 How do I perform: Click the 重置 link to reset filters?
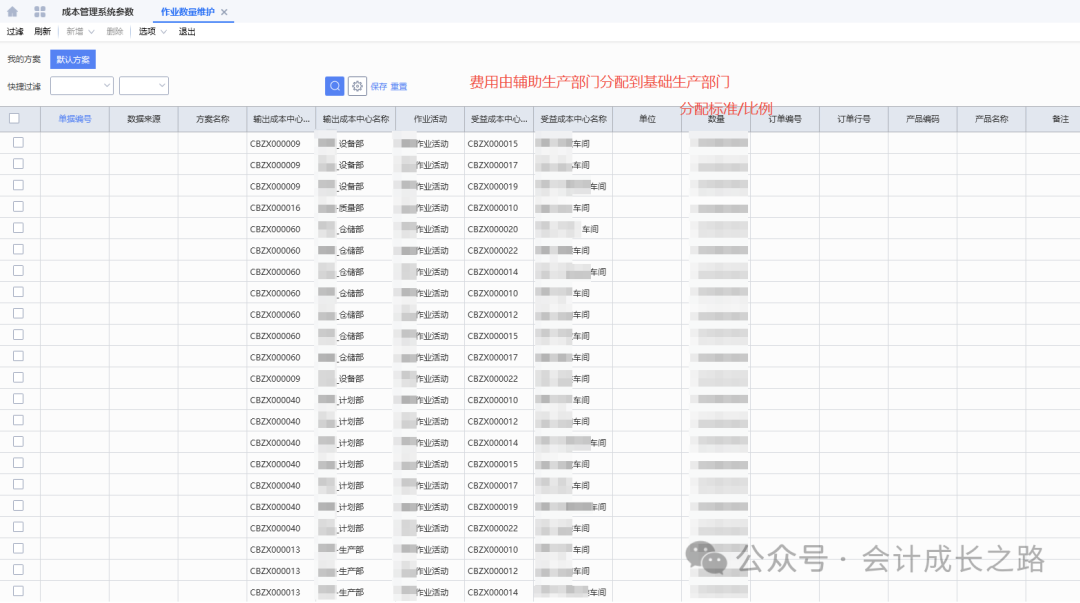399,87
